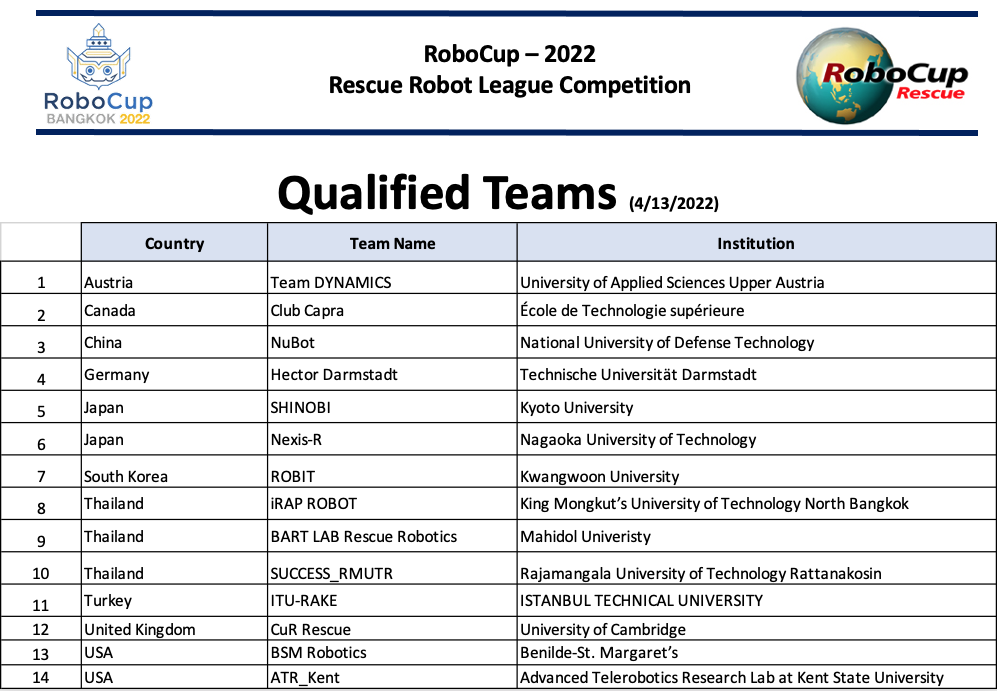The width and height of the screenshot is (997, 691).
Task: Select the Austria country cell
Action: coord(174,278)
